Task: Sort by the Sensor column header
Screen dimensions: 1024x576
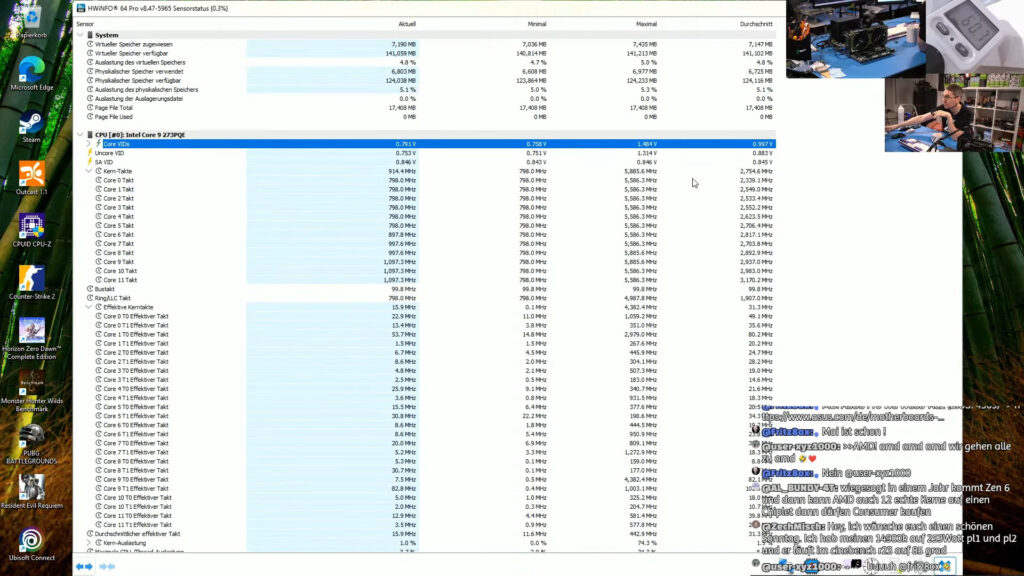Action: pos(85,24)
